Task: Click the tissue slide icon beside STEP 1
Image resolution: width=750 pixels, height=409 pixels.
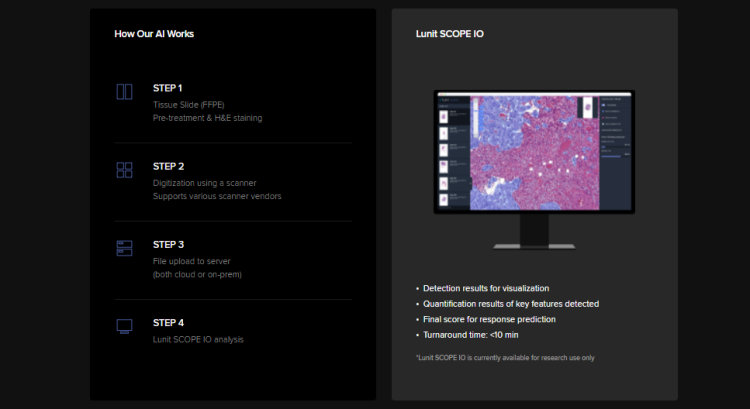Action: pyautogui.click(x=124, y=91)
